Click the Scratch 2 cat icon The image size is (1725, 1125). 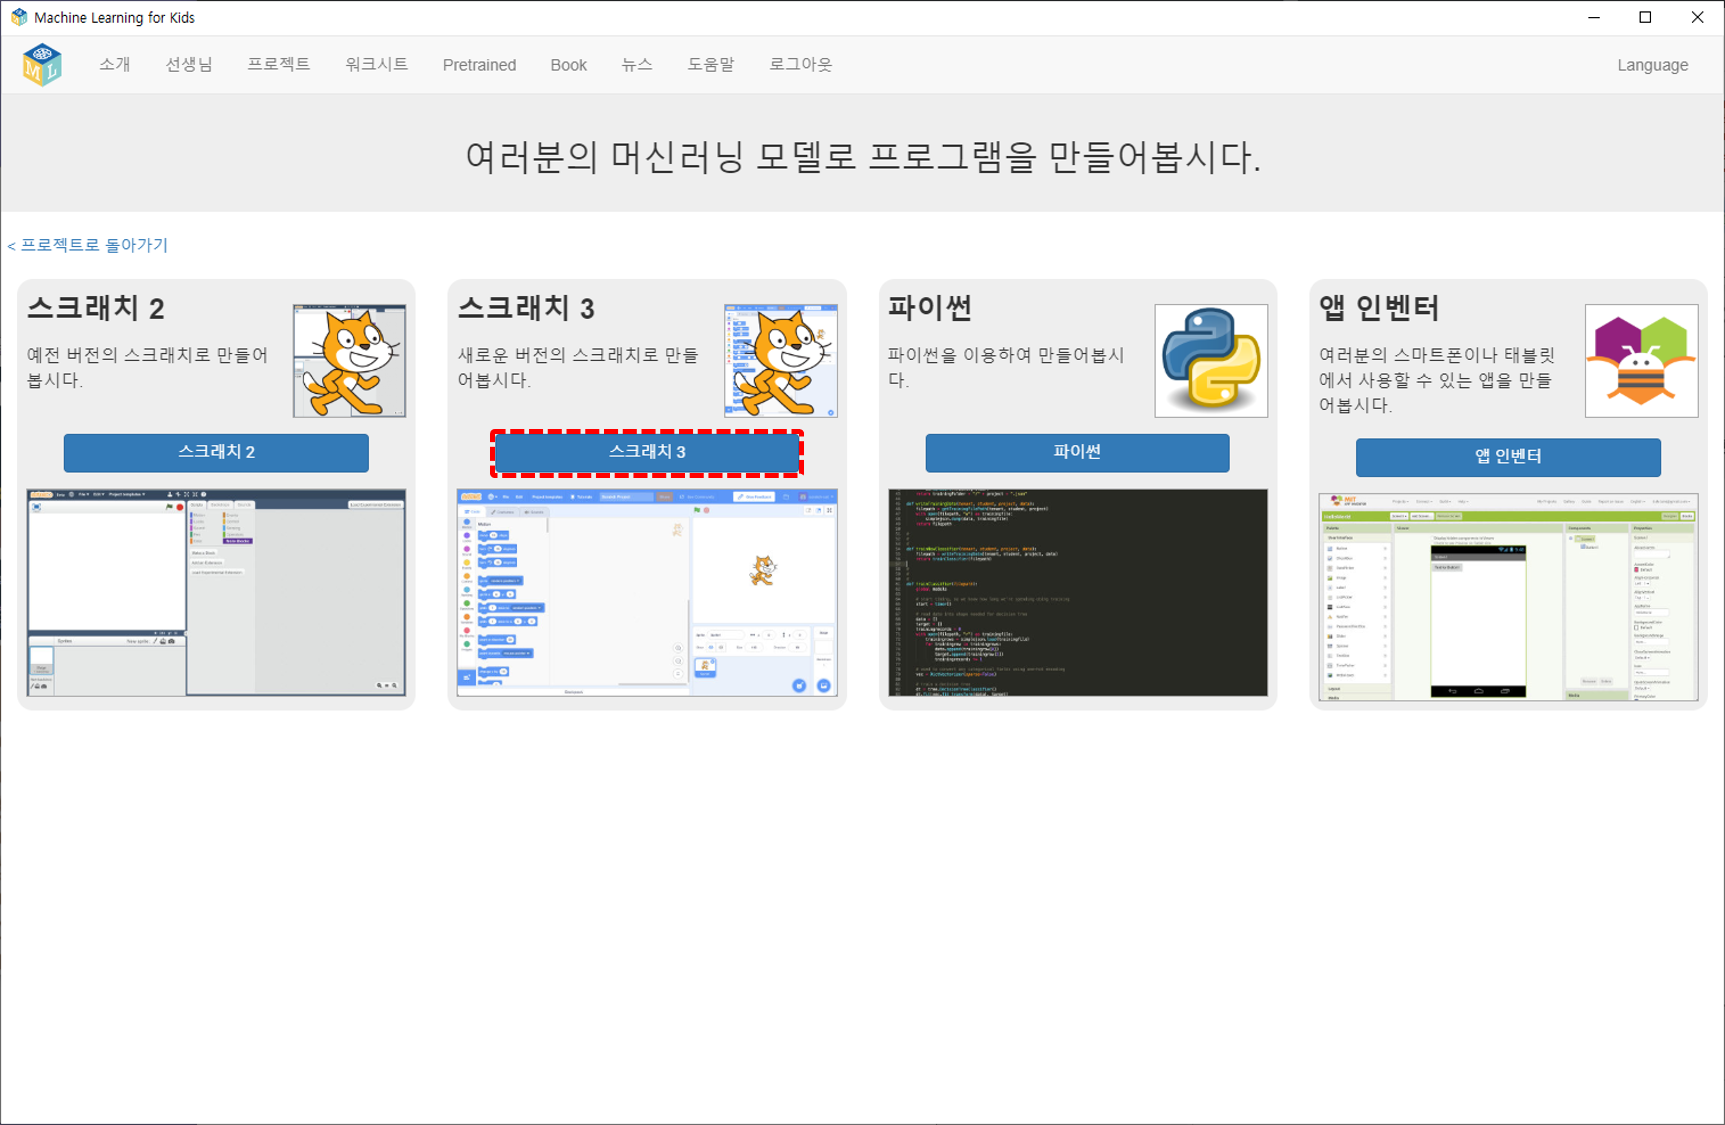click(x=349, y=361)
